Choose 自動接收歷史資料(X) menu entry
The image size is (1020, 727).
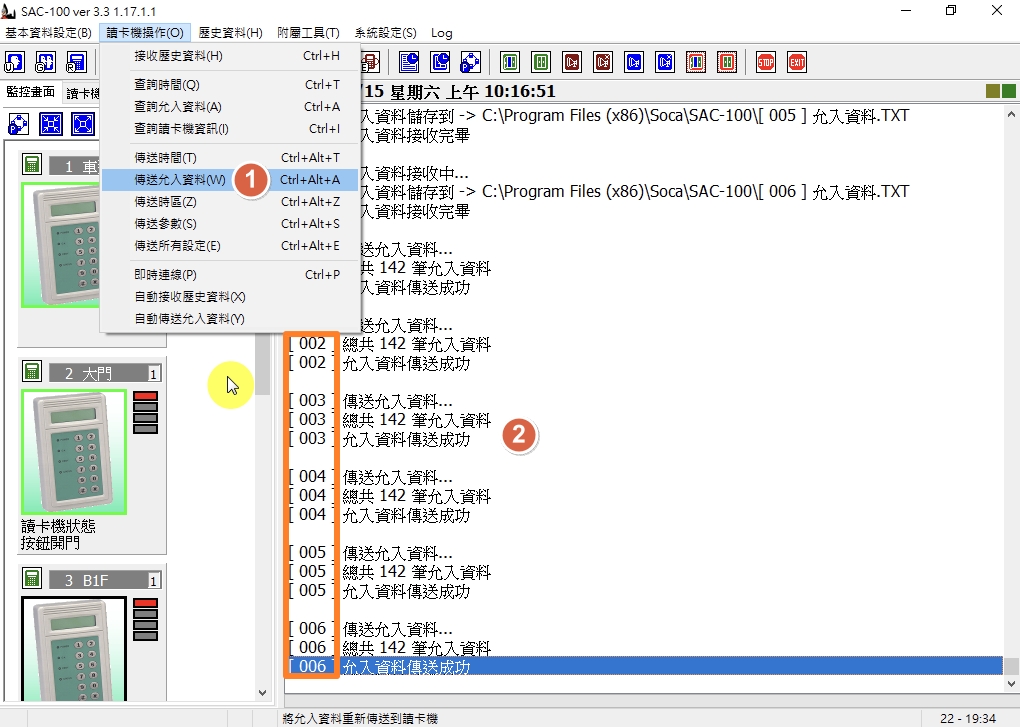(230, 297)
